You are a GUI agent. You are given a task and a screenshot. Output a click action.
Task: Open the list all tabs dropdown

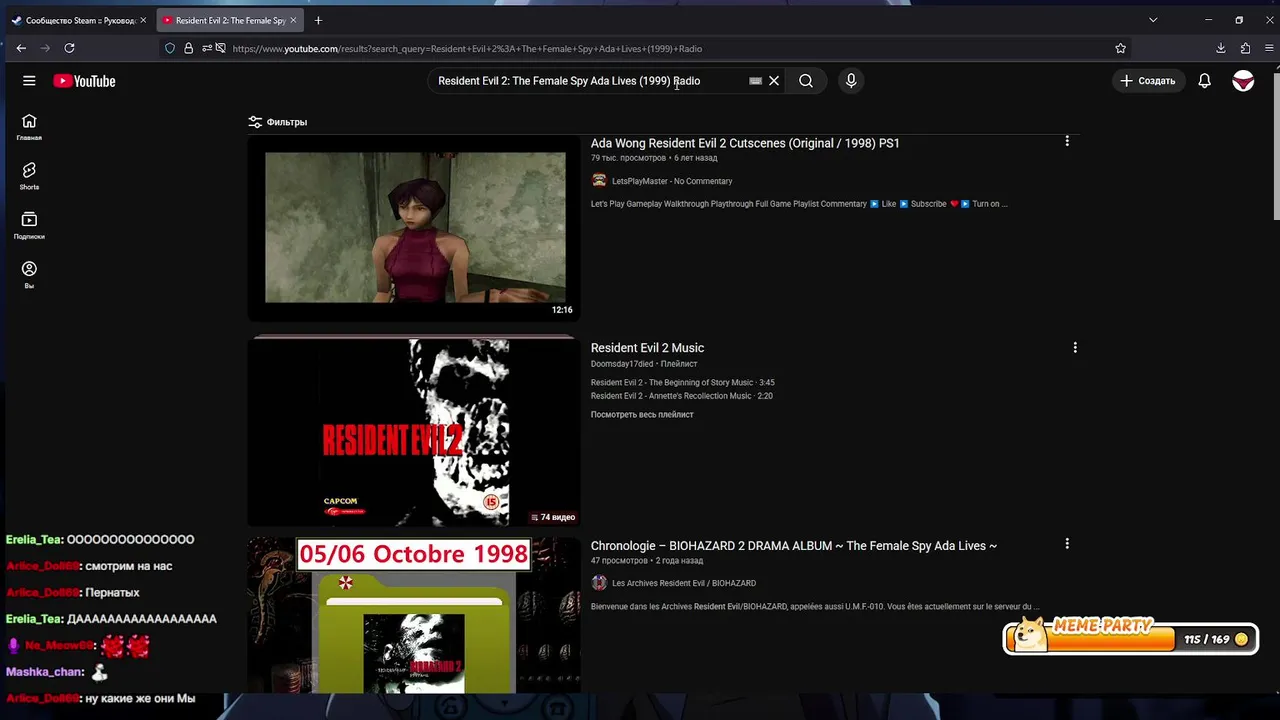coord(1153,20)
